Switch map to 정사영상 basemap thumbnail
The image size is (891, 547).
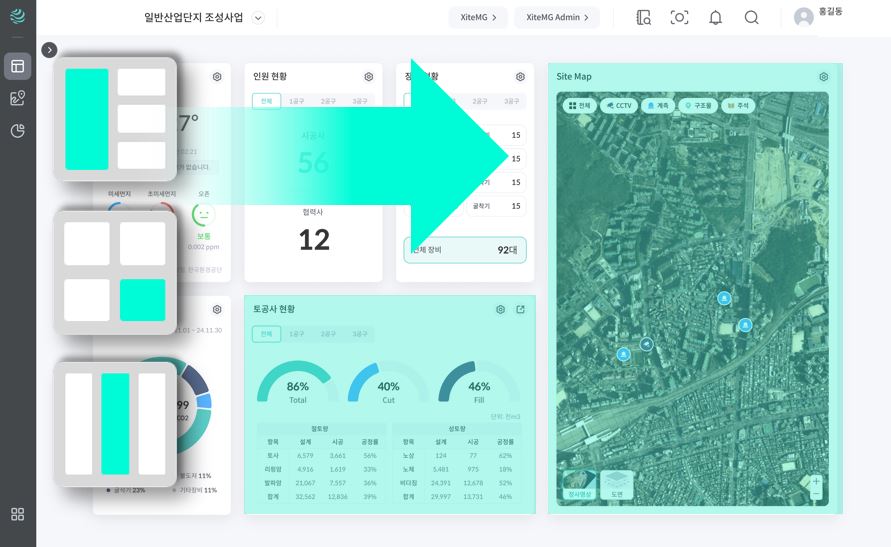pos(580,485)
